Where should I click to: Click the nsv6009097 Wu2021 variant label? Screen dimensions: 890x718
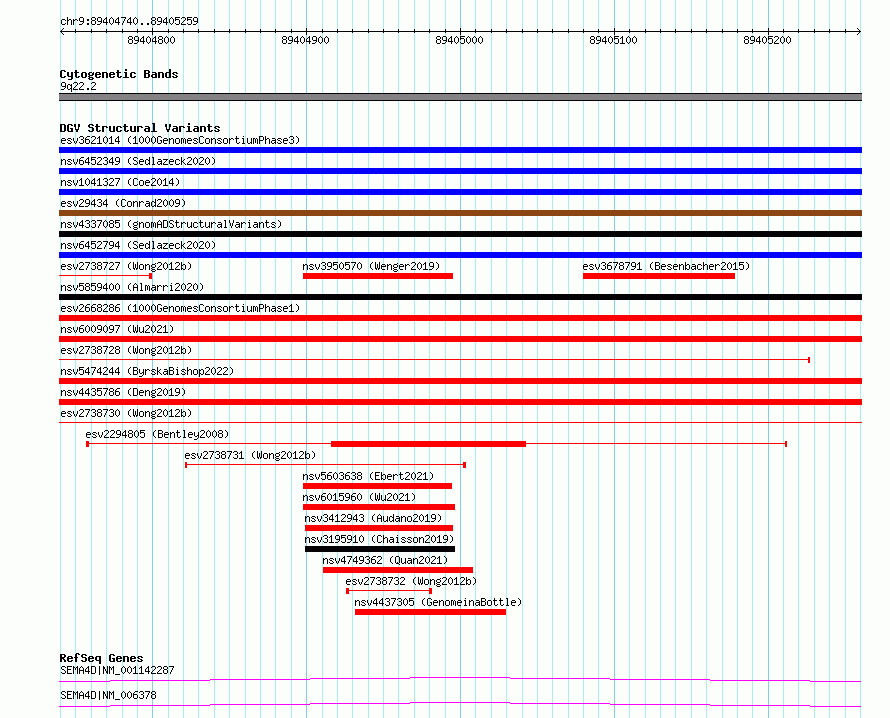click(x=117, y=329)
